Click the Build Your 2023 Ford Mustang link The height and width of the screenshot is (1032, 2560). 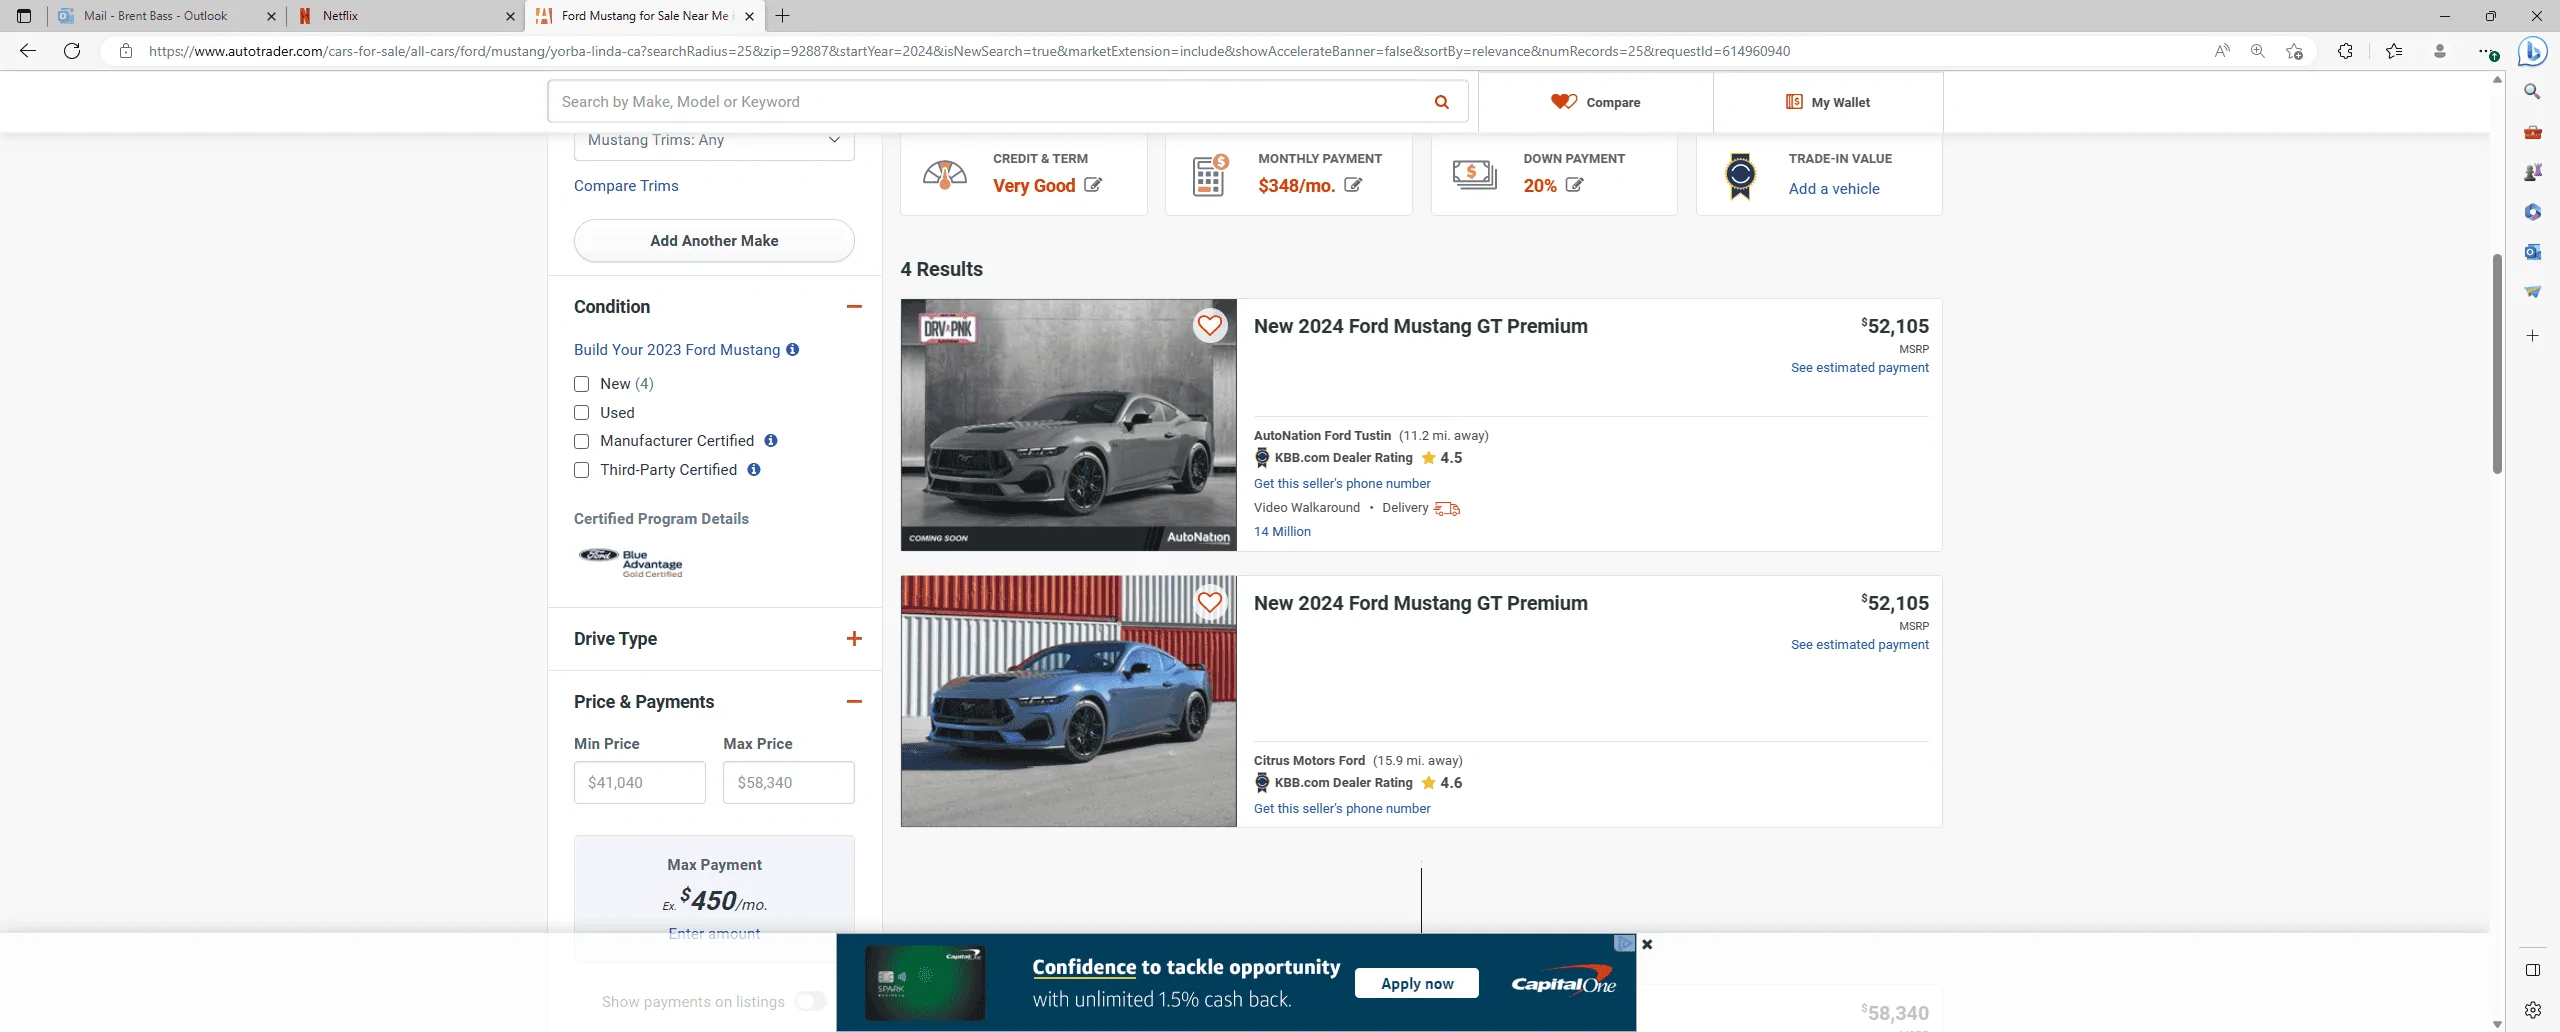click(677, 350)
